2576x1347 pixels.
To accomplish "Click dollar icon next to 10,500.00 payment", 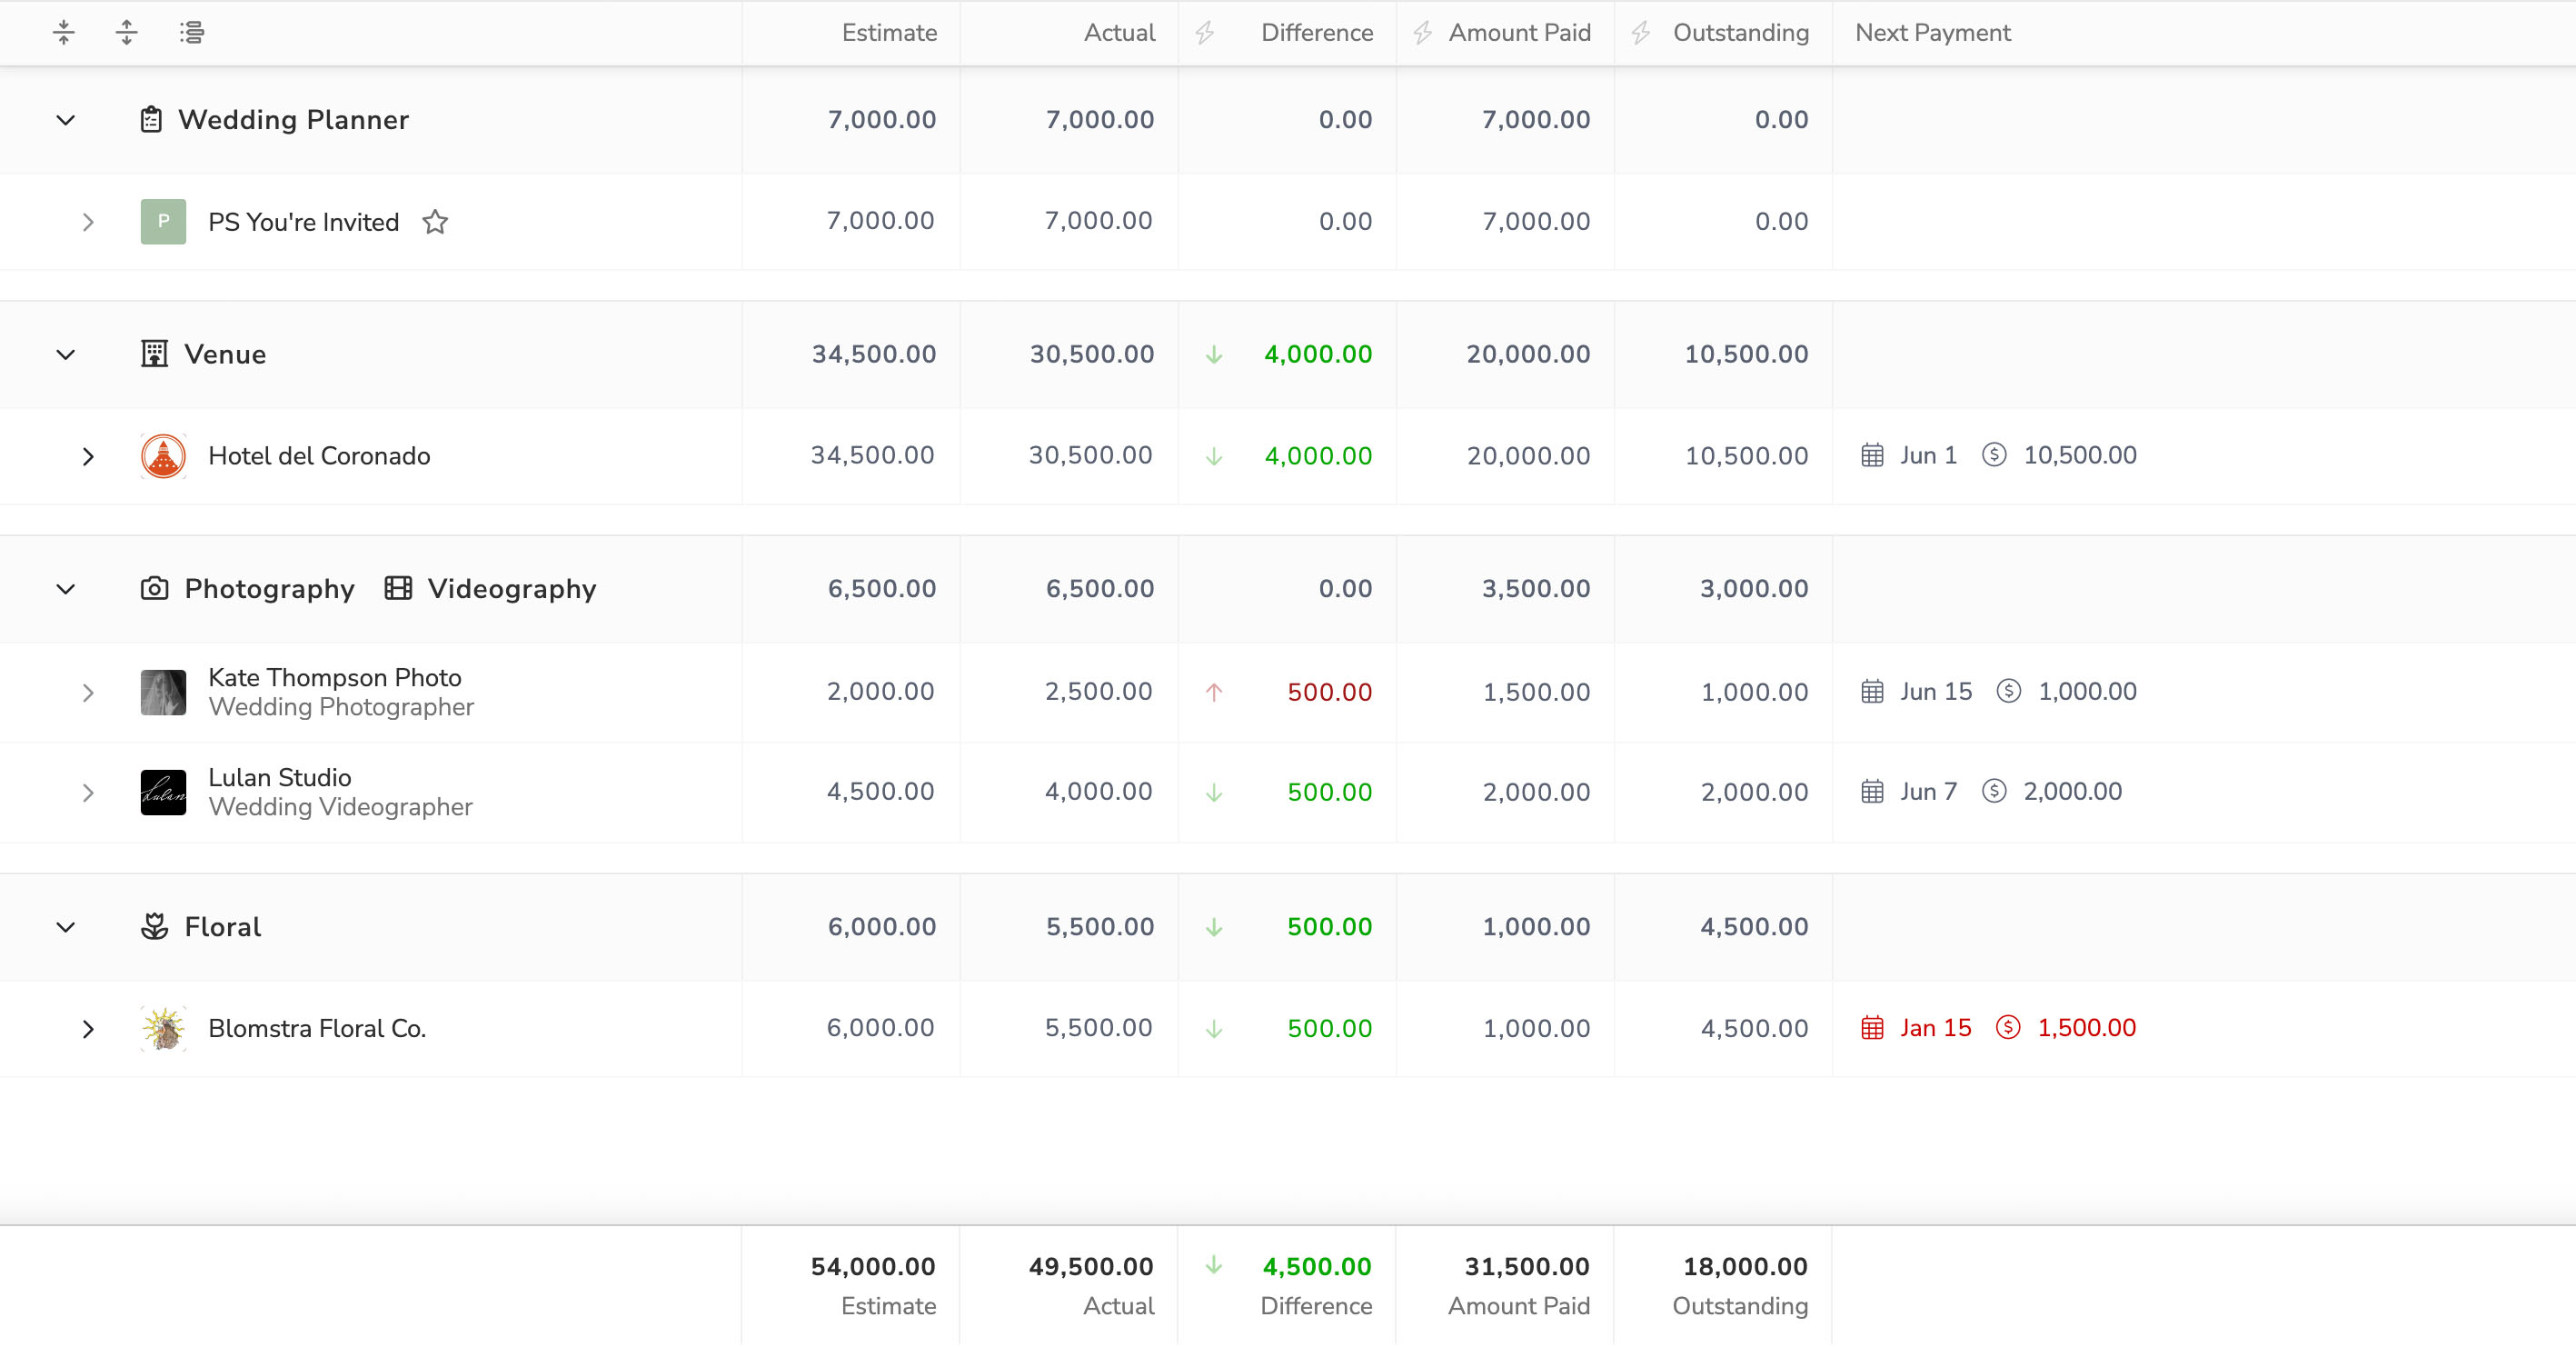I will click(1994, 455).
